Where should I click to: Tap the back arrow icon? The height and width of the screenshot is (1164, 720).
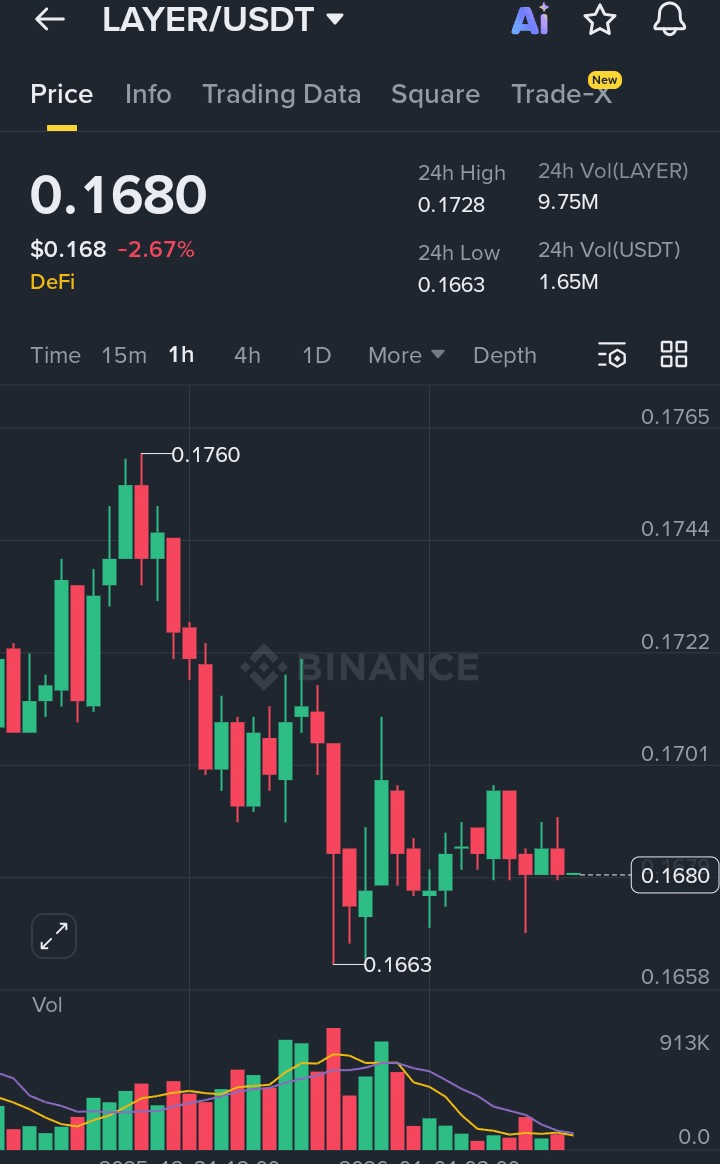click(49, 19)
